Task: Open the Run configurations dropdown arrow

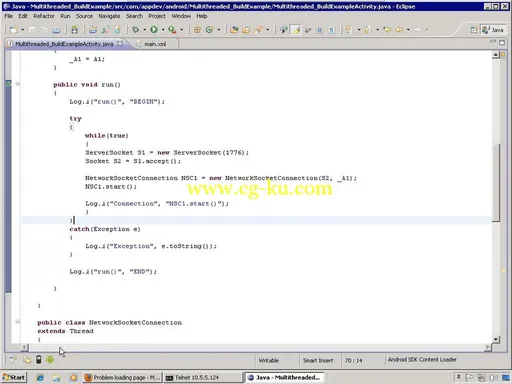Action: [x=163, y=30]
